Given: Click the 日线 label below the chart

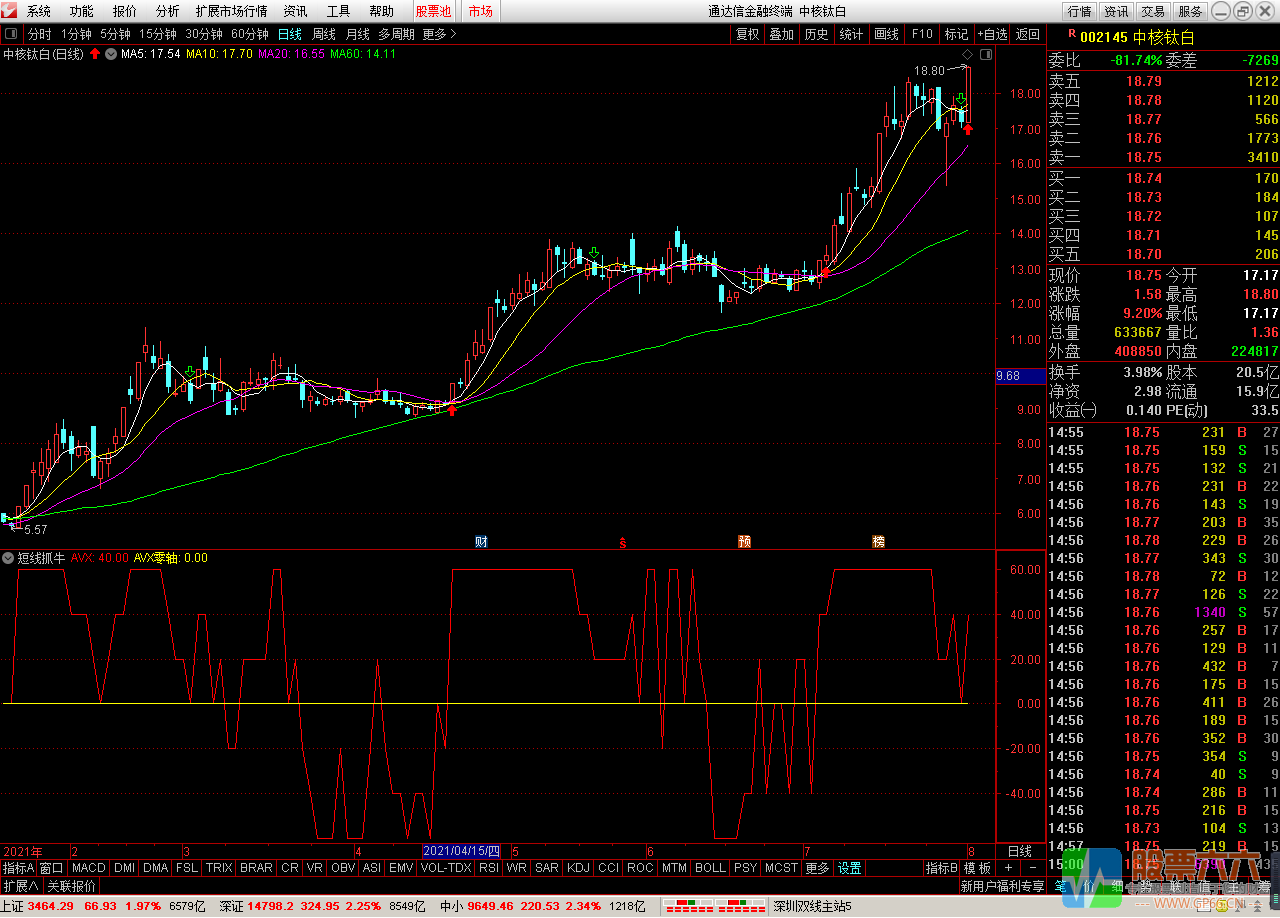Looking at the screenshot, I should pyautogui.click(x=1020, y=851).
